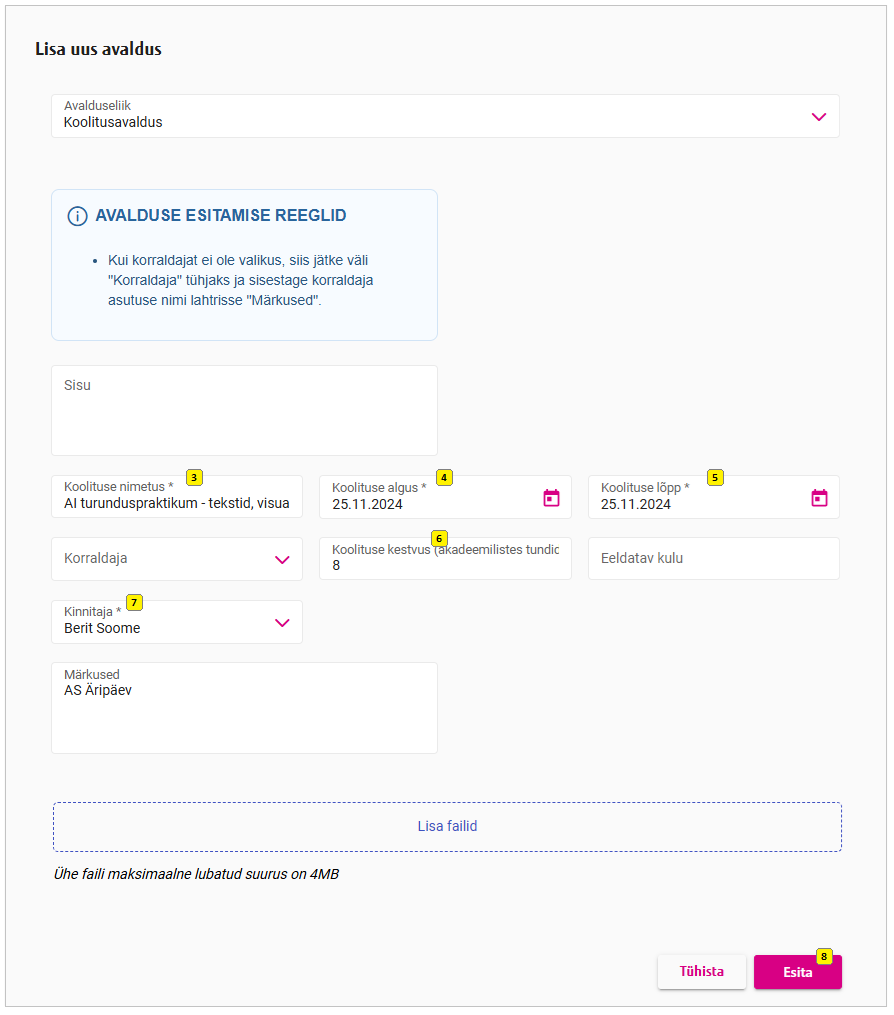The width and height of the screenshot is (894, 1015).
Task: Click the Kinnitaja field showing Berit Soome
Action: pyautogui.click(x=160, y=623)
